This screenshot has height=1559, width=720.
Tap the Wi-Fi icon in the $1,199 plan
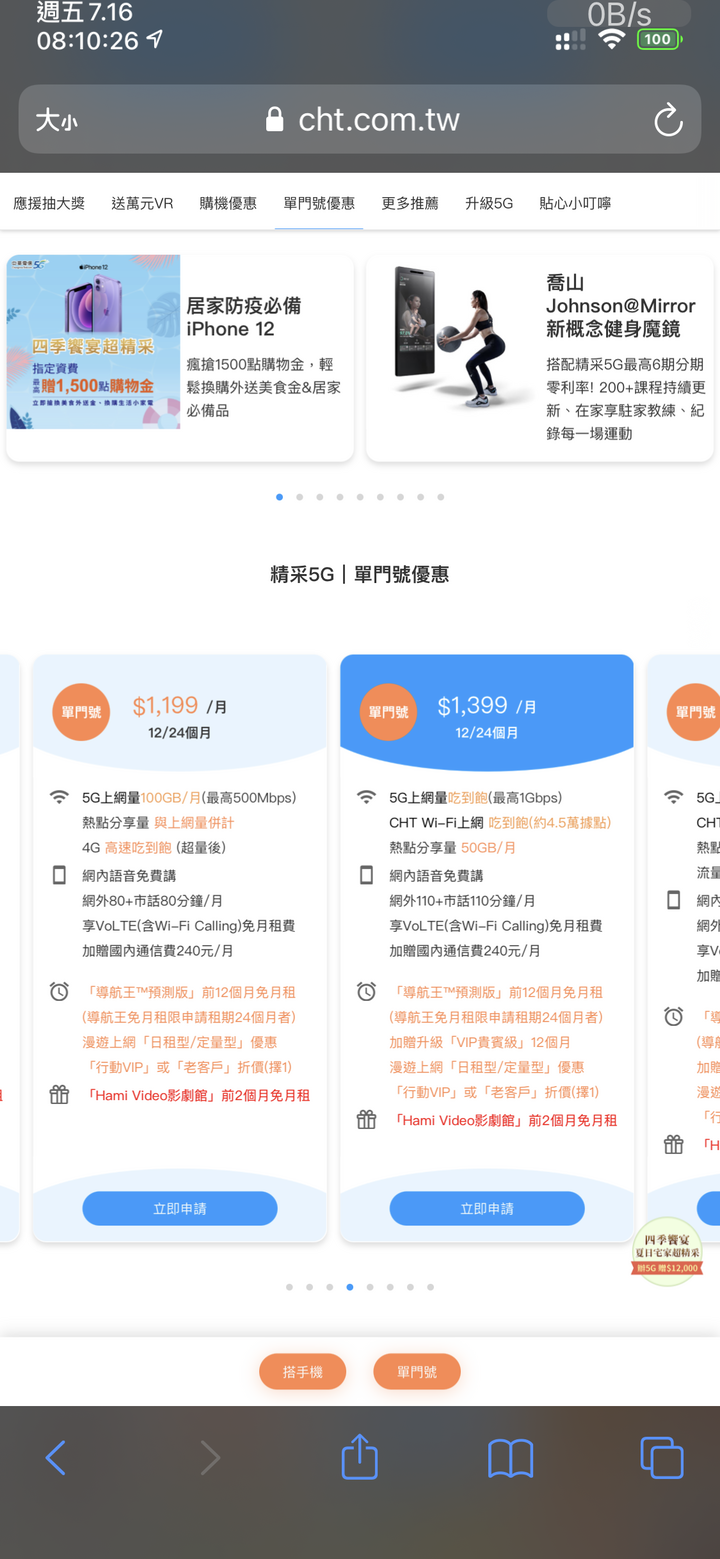(x=60, y=797)
